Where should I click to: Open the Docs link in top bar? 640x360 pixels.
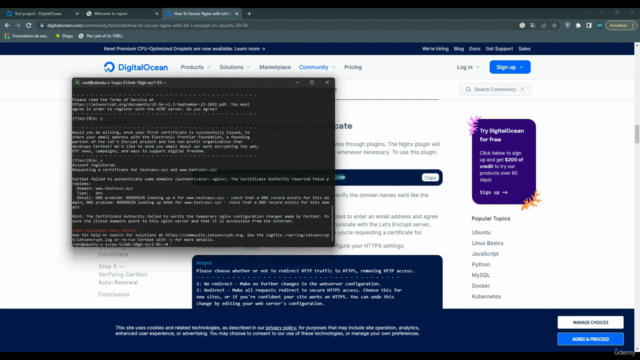click(474, 49)
